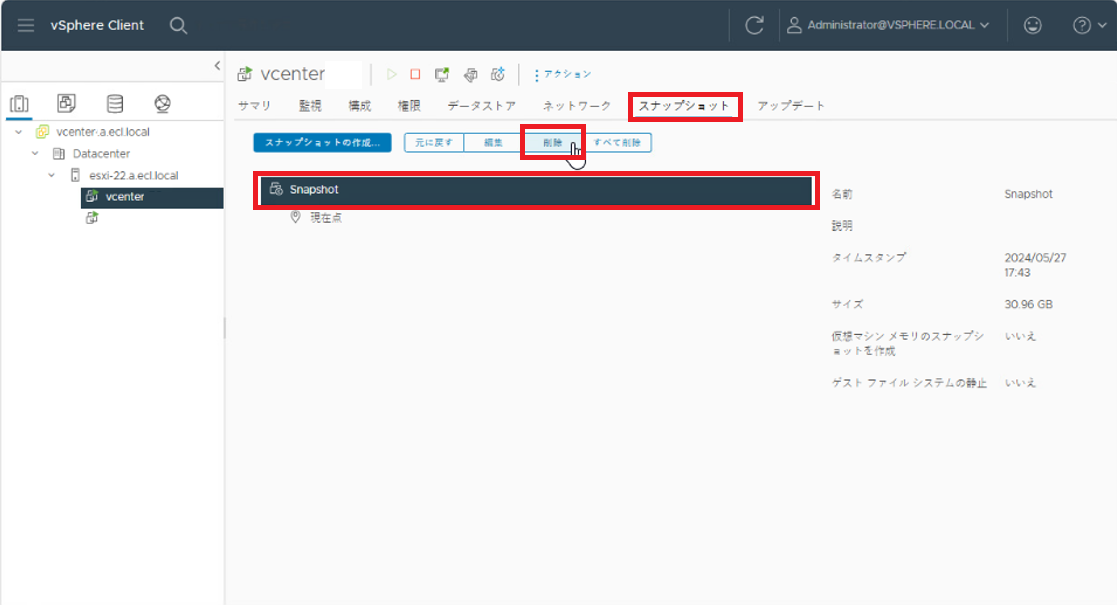
Task: Click the Edit Settings toolbar icon
Action: point(470,74)
